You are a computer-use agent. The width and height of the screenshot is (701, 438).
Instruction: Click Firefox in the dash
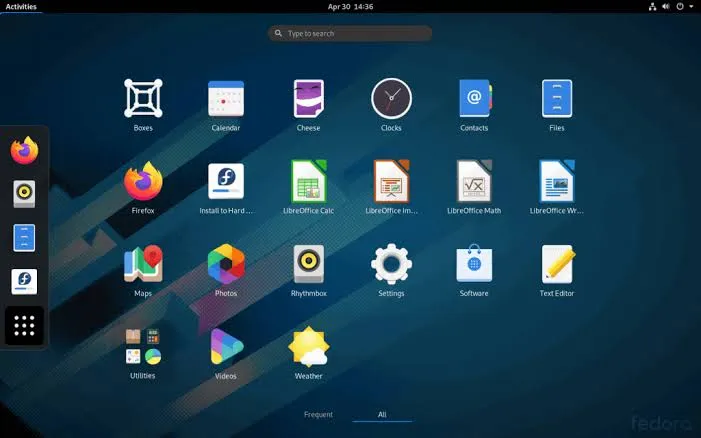pyautogui.click(x=25, y=150)
